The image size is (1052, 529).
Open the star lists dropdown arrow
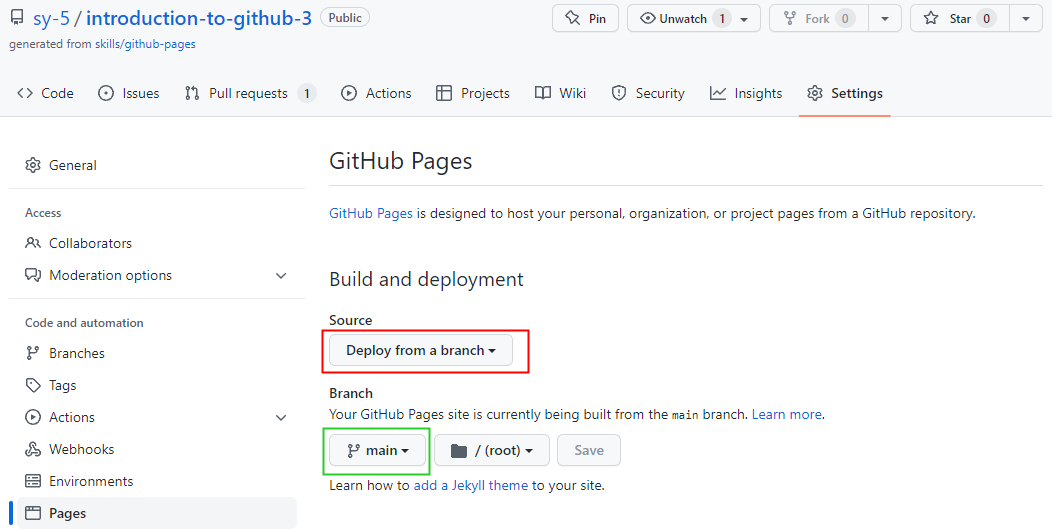[1026, 18]
